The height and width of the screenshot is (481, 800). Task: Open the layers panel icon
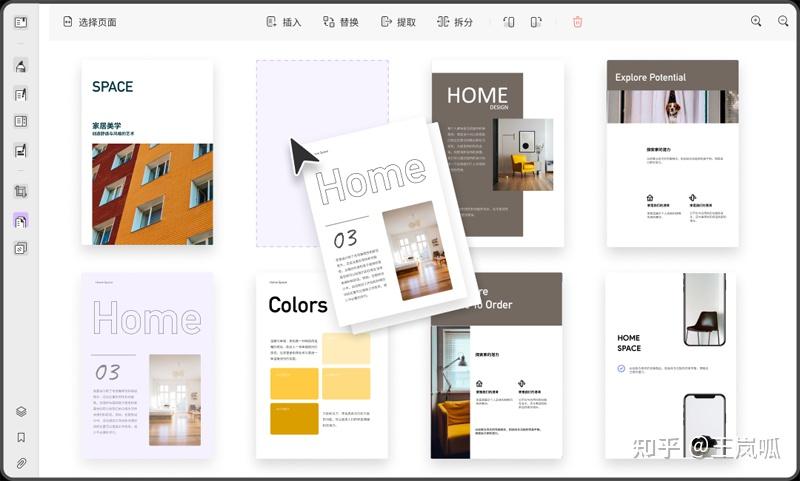click(x=21, y=411)
